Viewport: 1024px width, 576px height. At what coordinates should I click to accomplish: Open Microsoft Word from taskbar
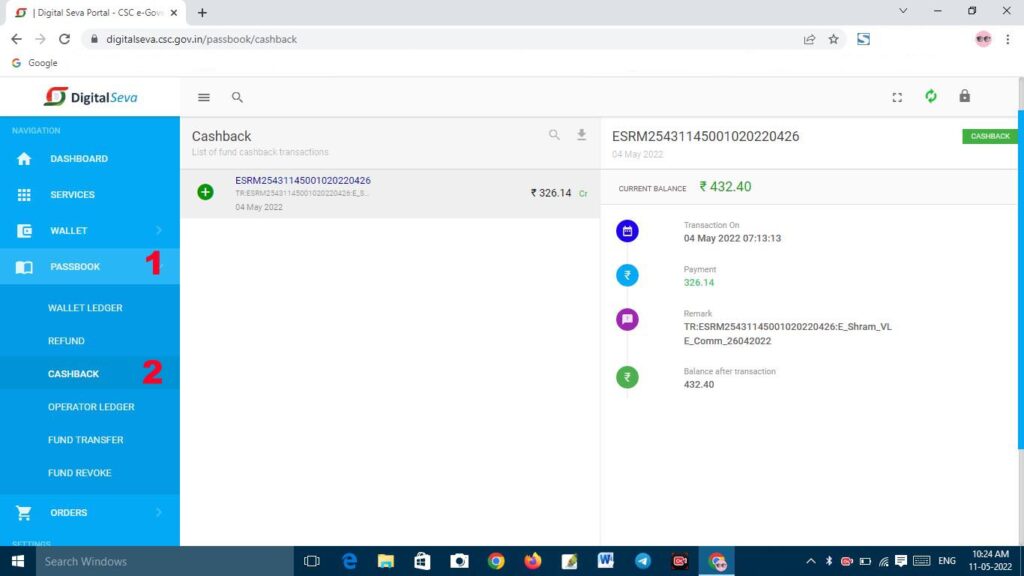pyautogui.click(x=605, y=561)
